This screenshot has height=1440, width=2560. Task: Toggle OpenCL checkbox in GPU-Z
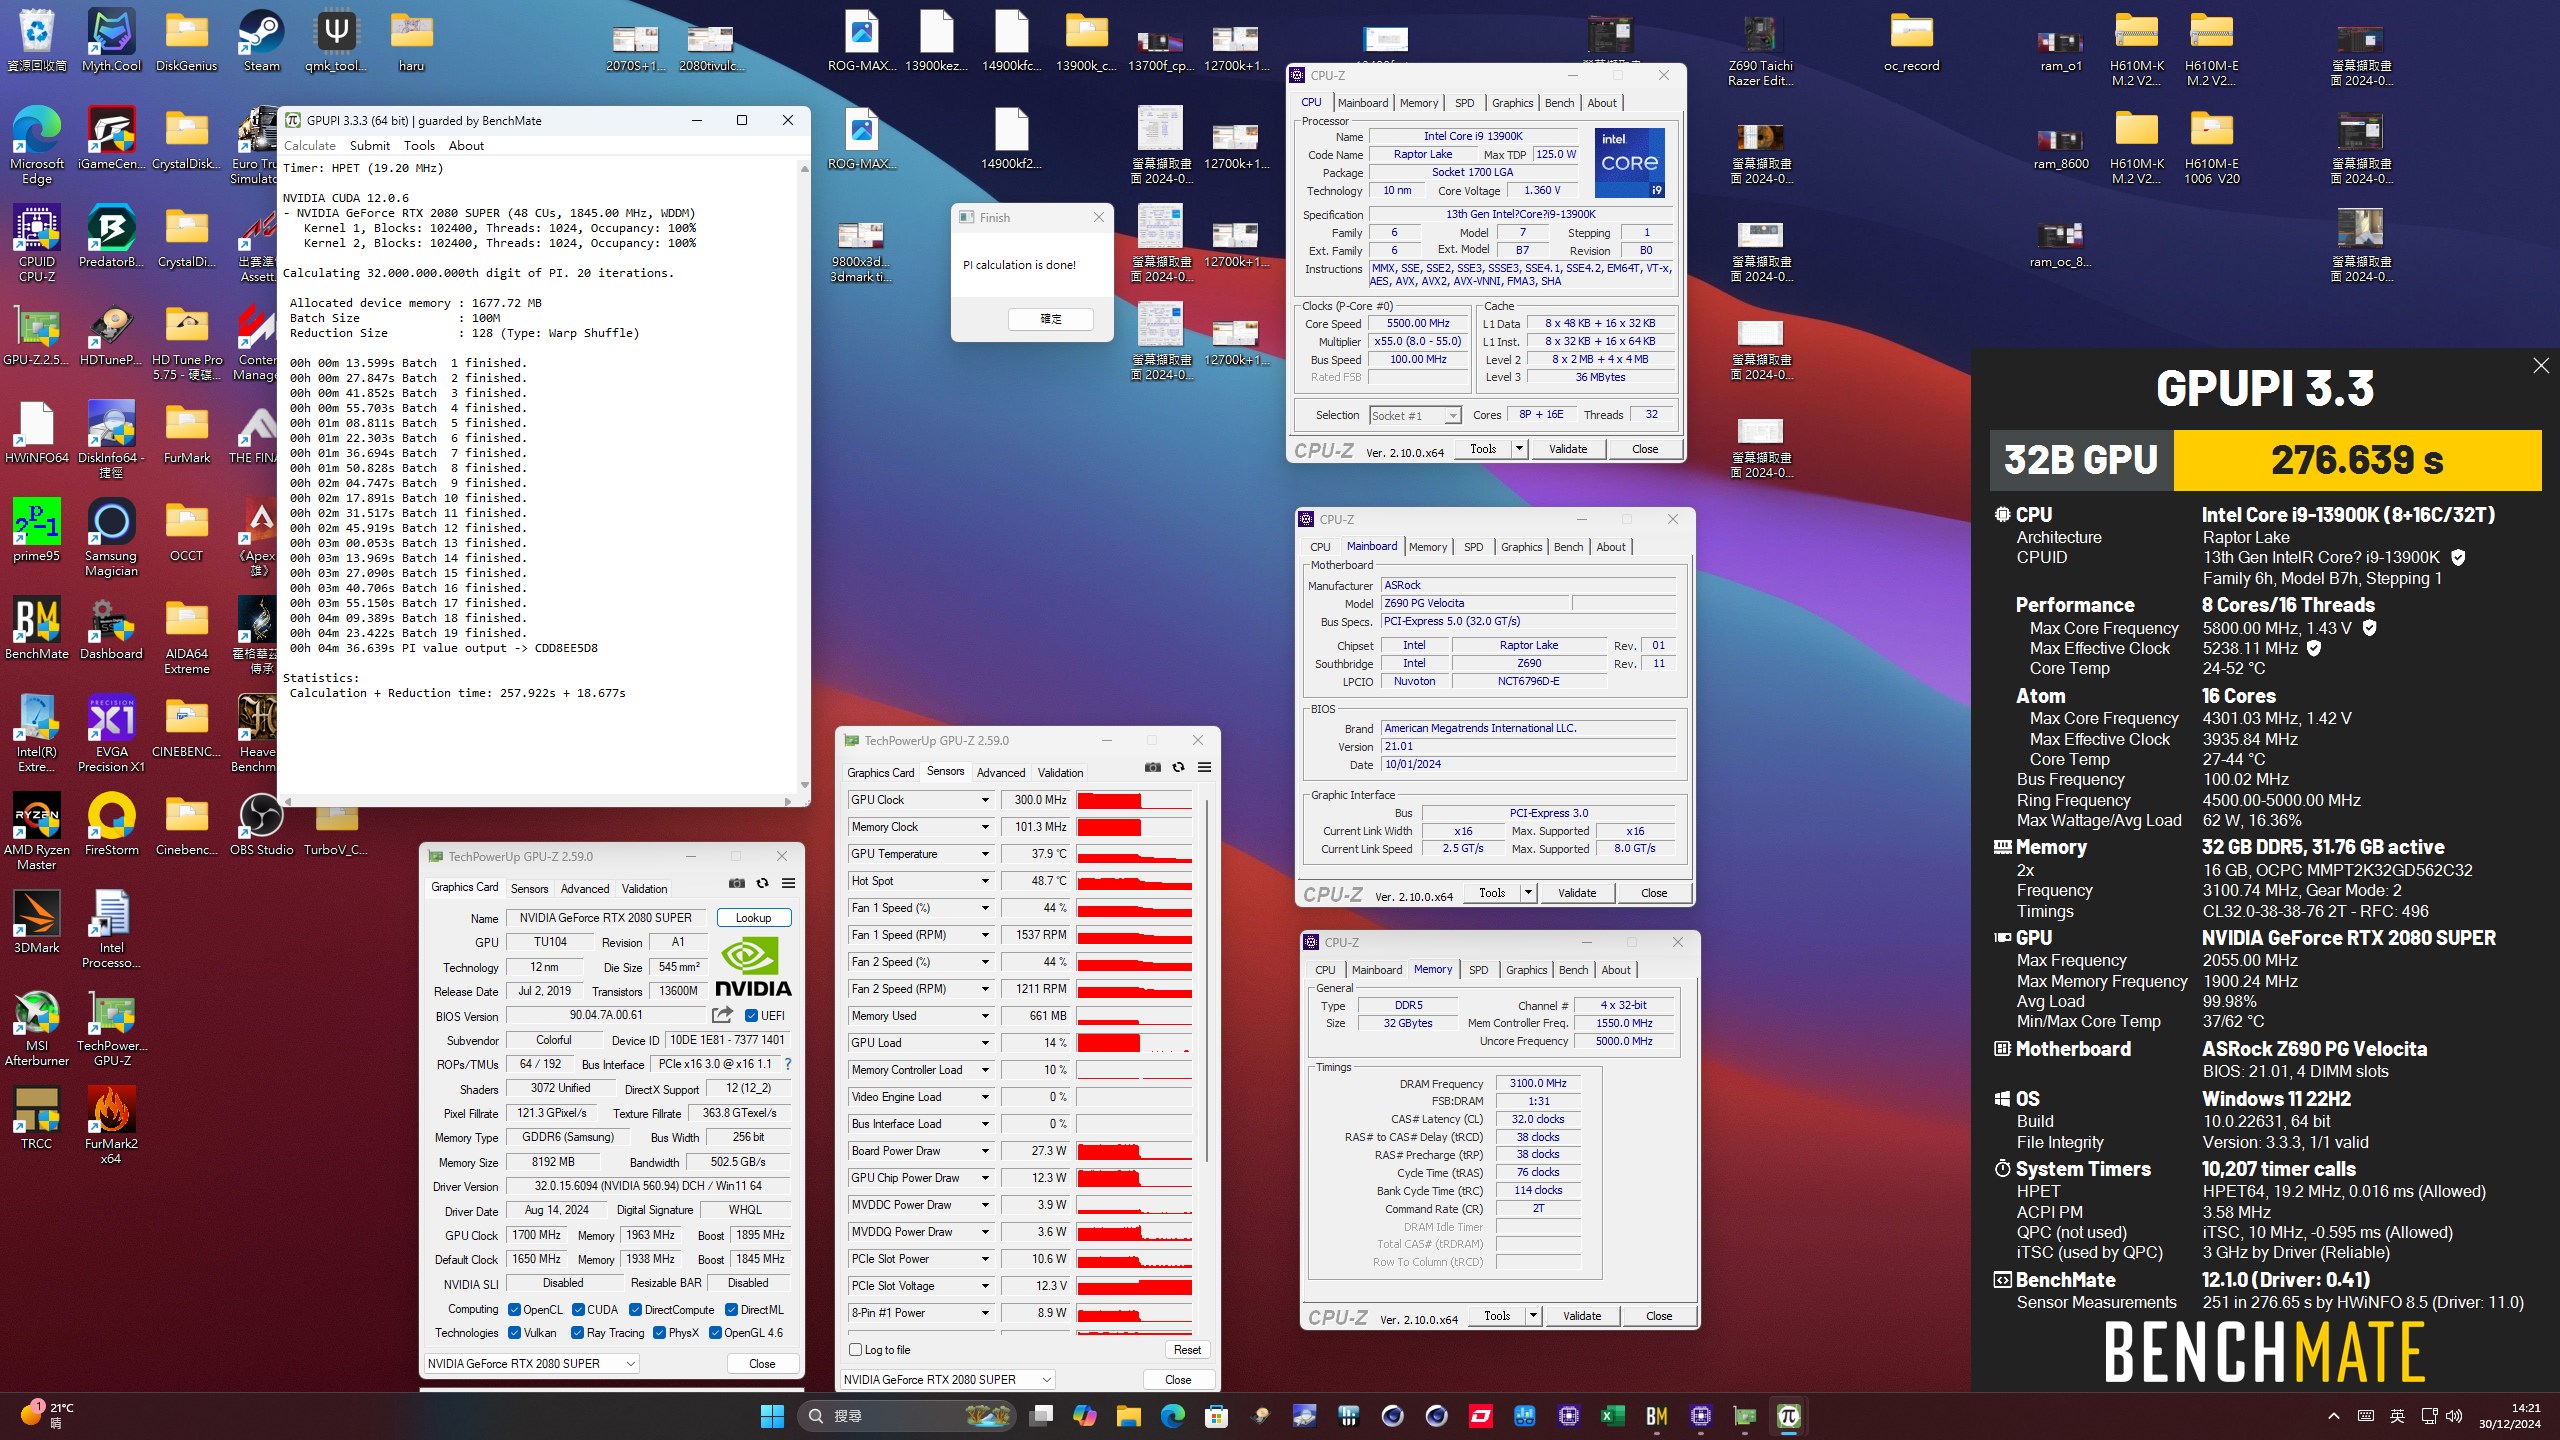tap(514, 1309)
